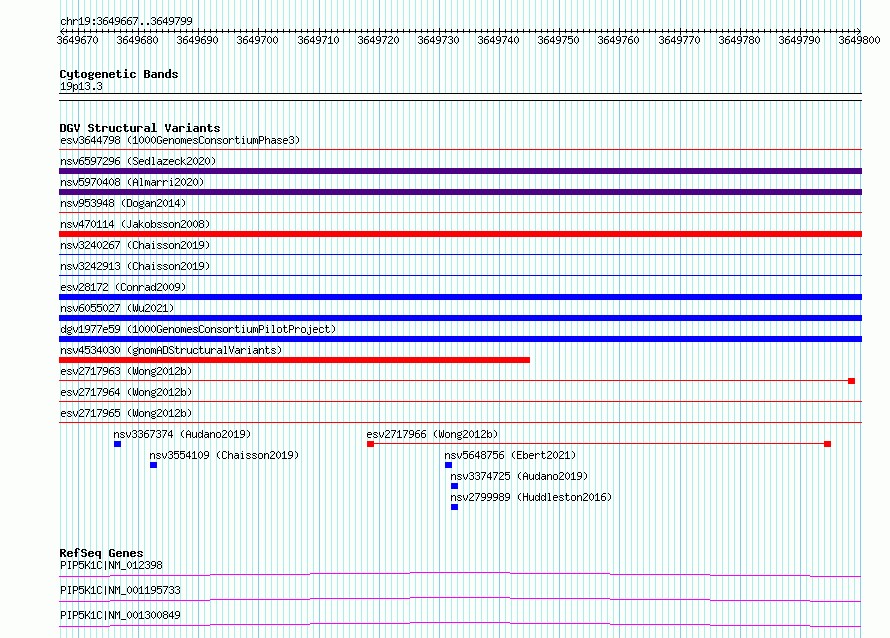The width and height of the screenshot is (890, 638).
Task: Click thick red bar of nsv470114
Action: (x=460, y=234)
